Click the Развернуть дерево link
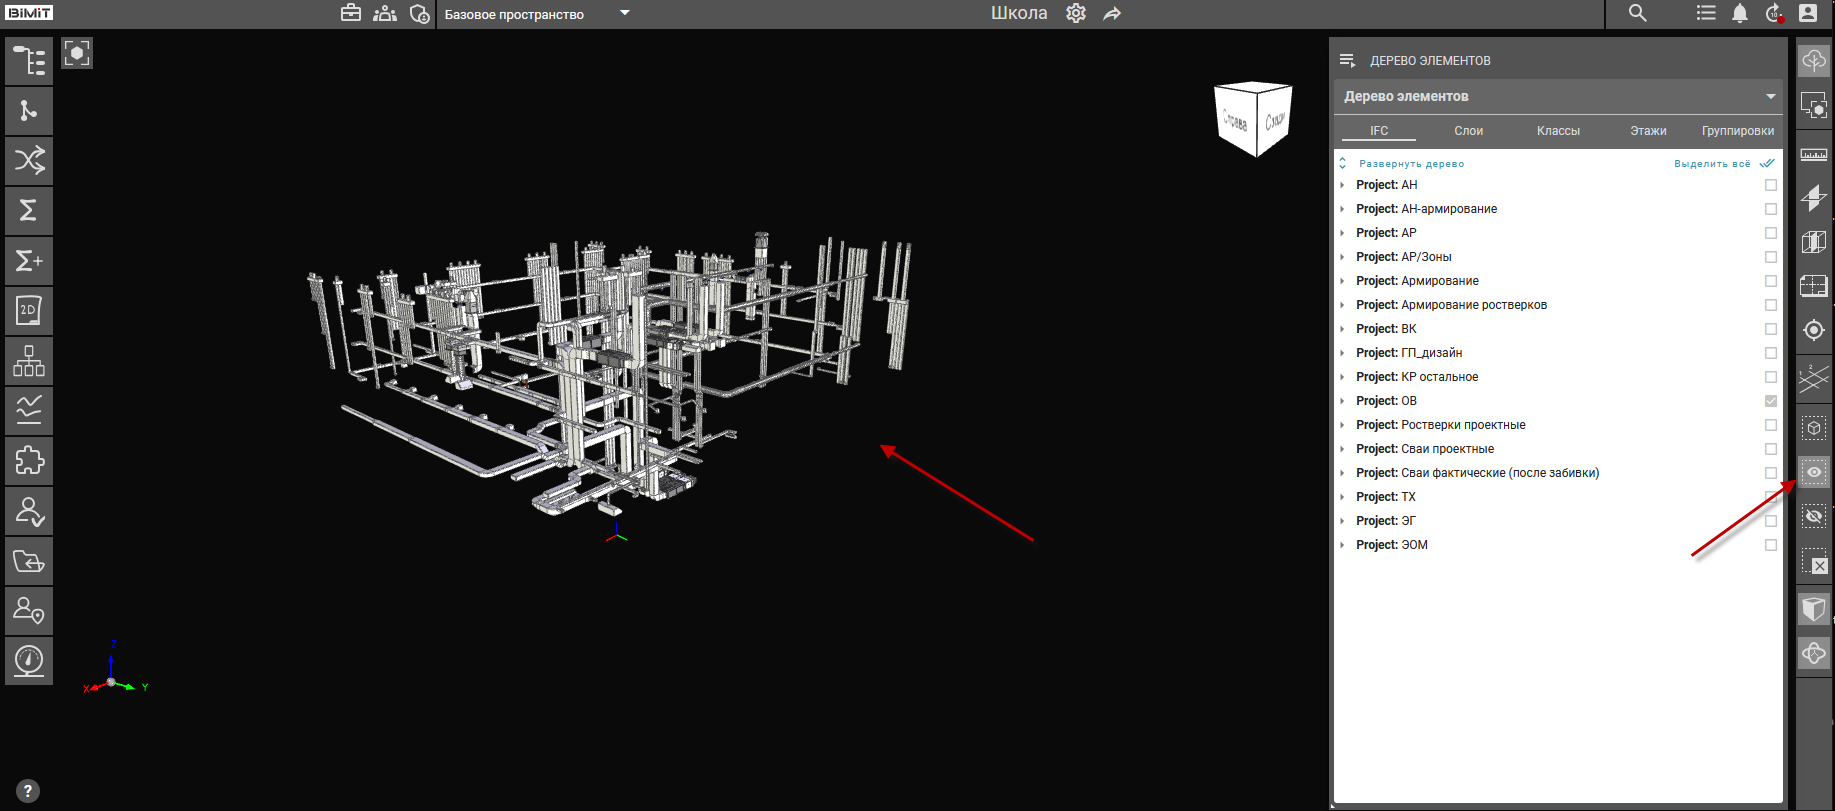This screenshot has height=811, width=1835. coord(1411,164)
